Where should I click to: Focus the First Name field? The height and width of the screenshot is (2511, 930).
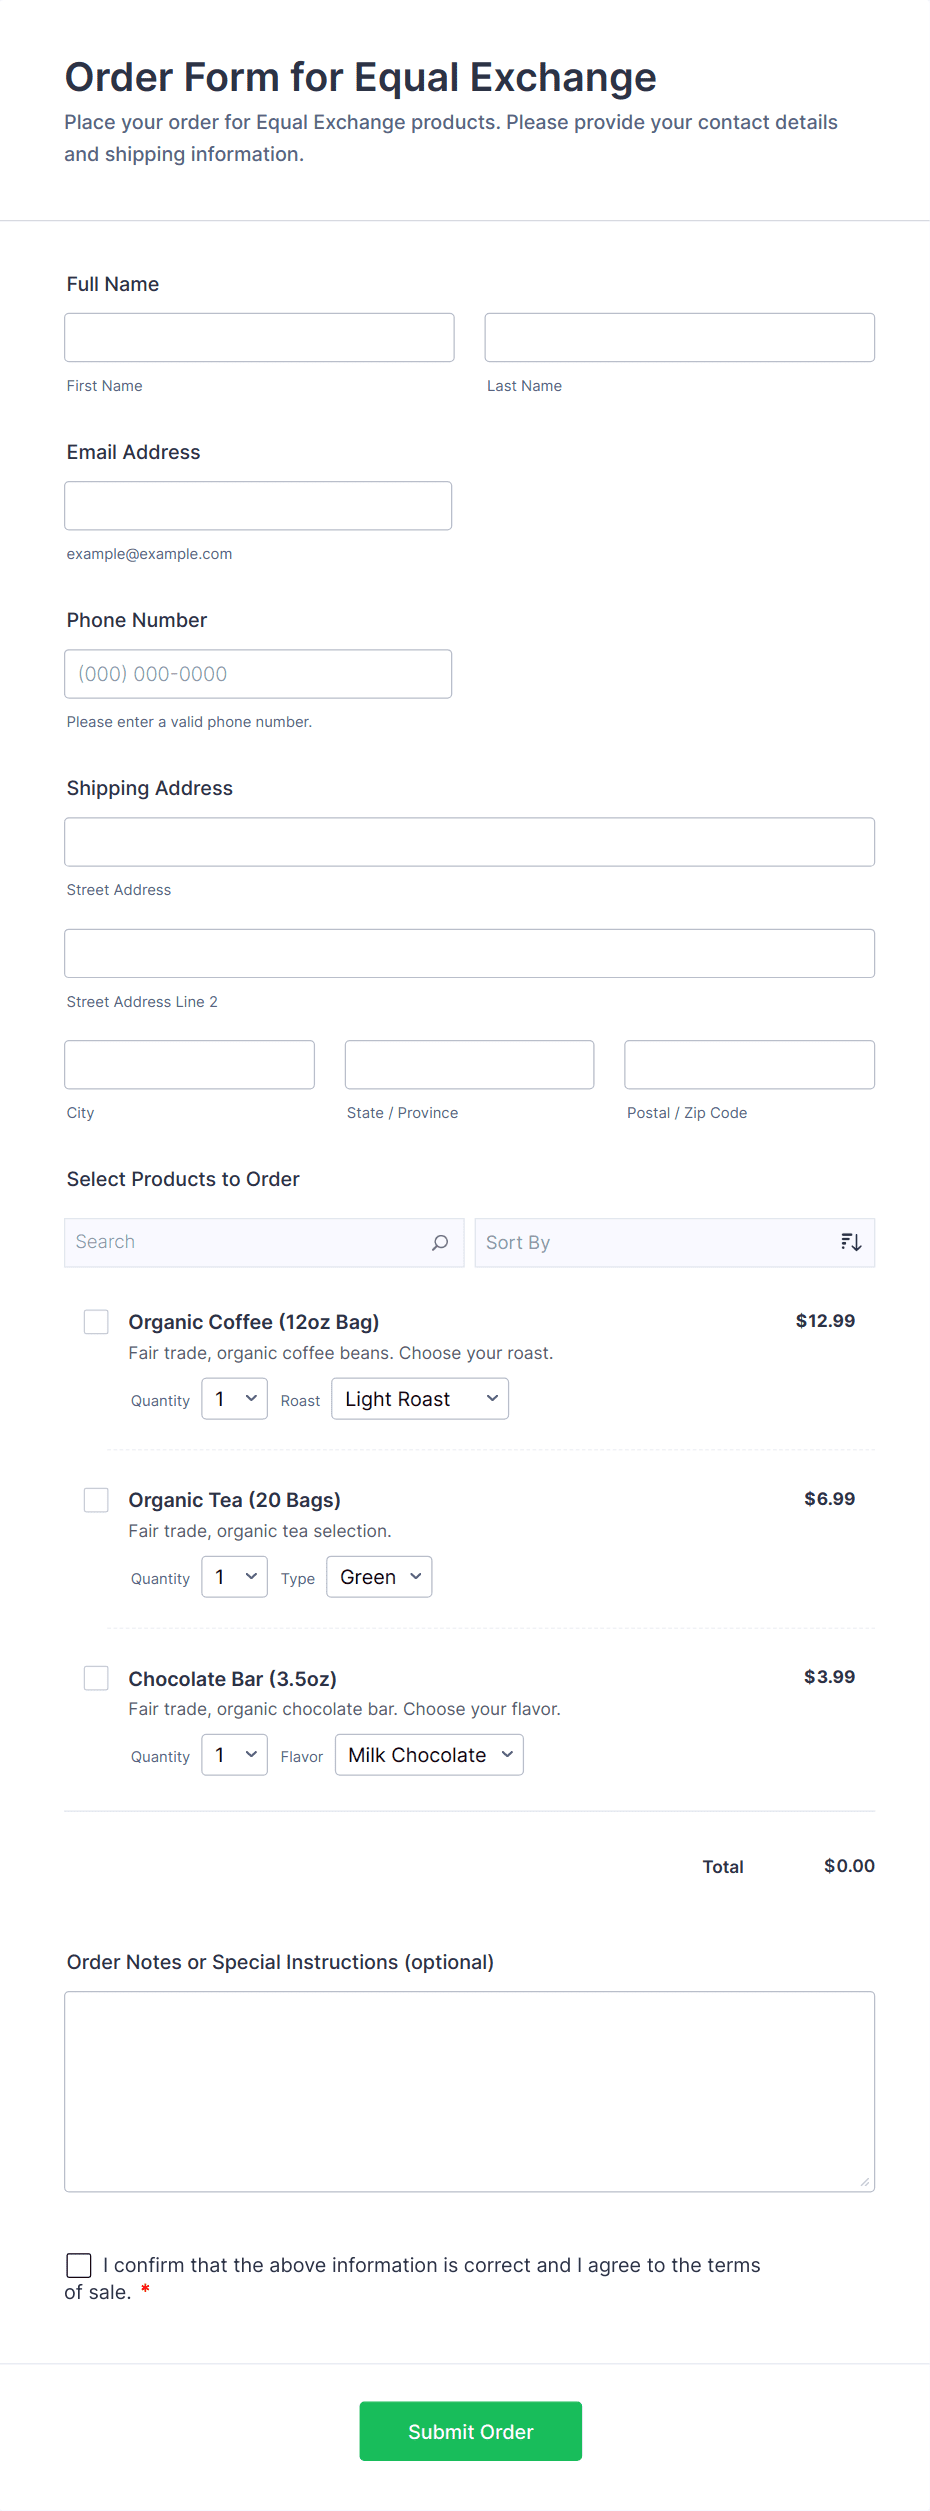click(x=259, y=338)
